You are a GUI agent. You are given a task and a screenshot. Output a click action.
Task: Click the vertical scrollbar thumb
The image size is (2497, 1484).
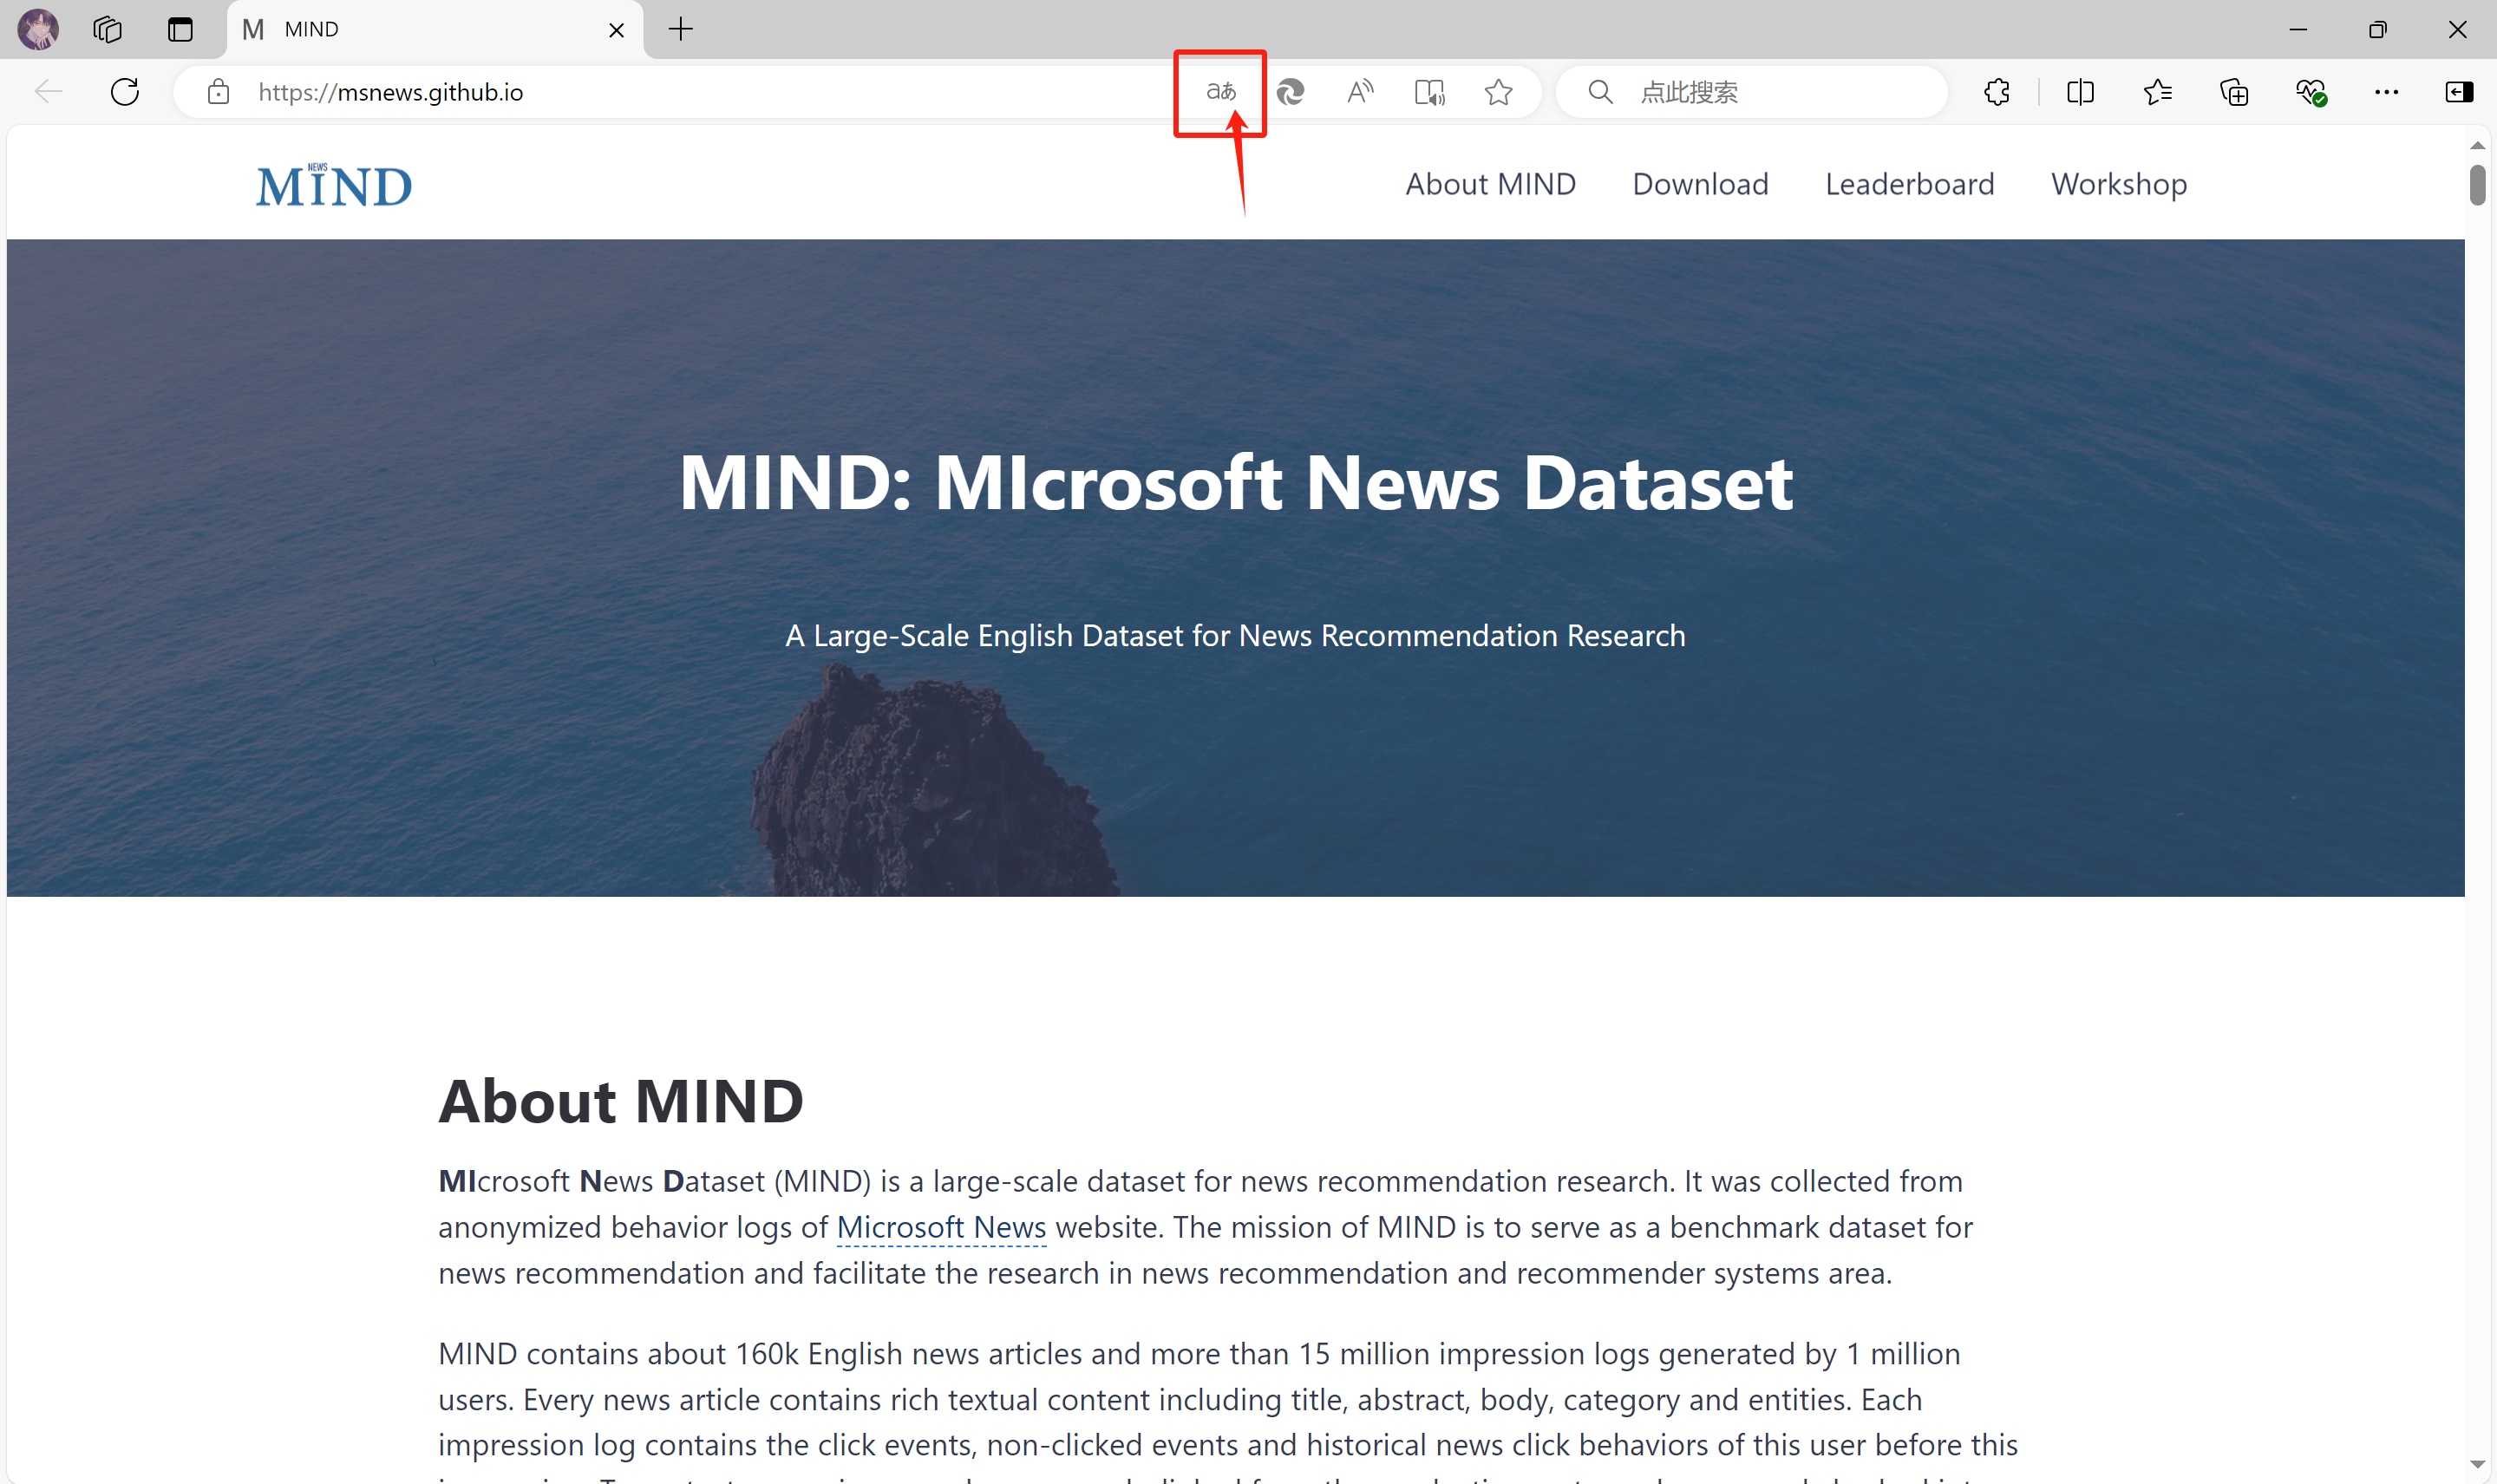[2476, 185]
